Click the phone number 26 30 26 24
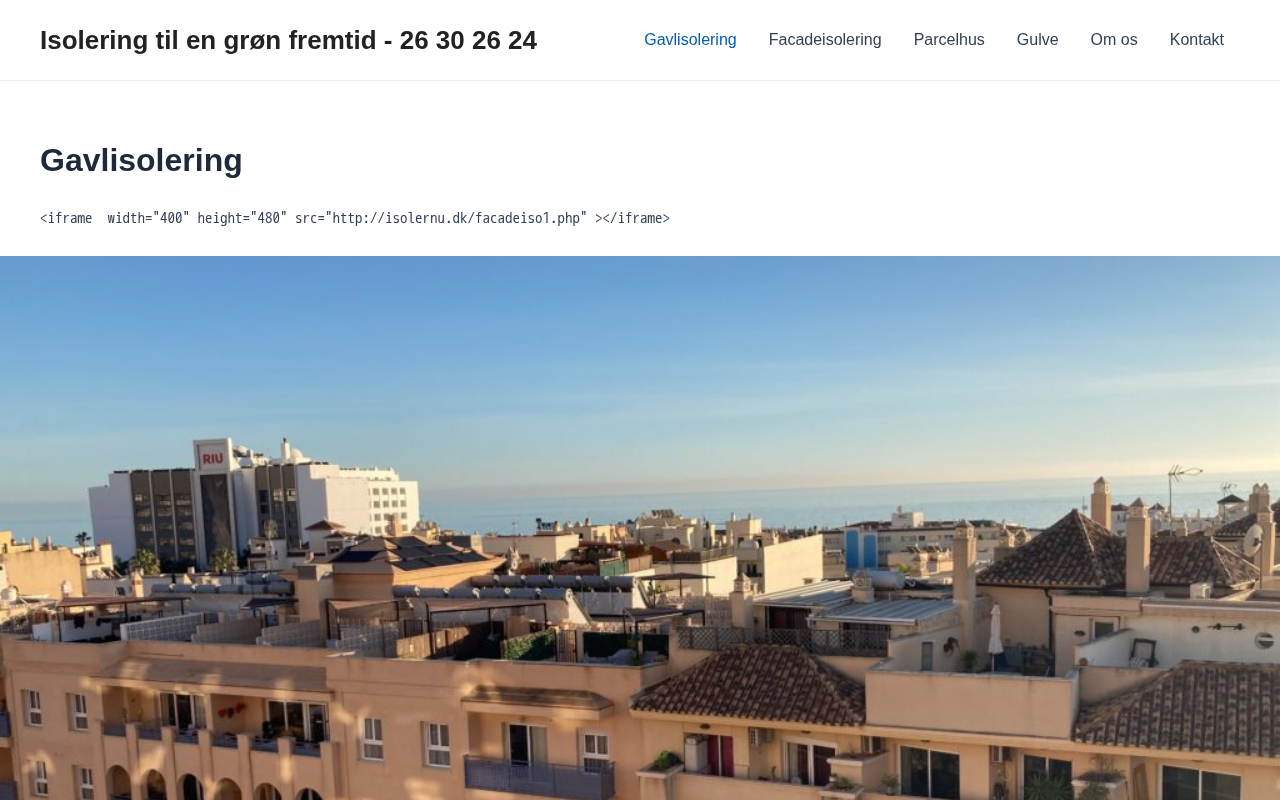1280x800 pixels. pyautogui.click(x=468, y=40)
